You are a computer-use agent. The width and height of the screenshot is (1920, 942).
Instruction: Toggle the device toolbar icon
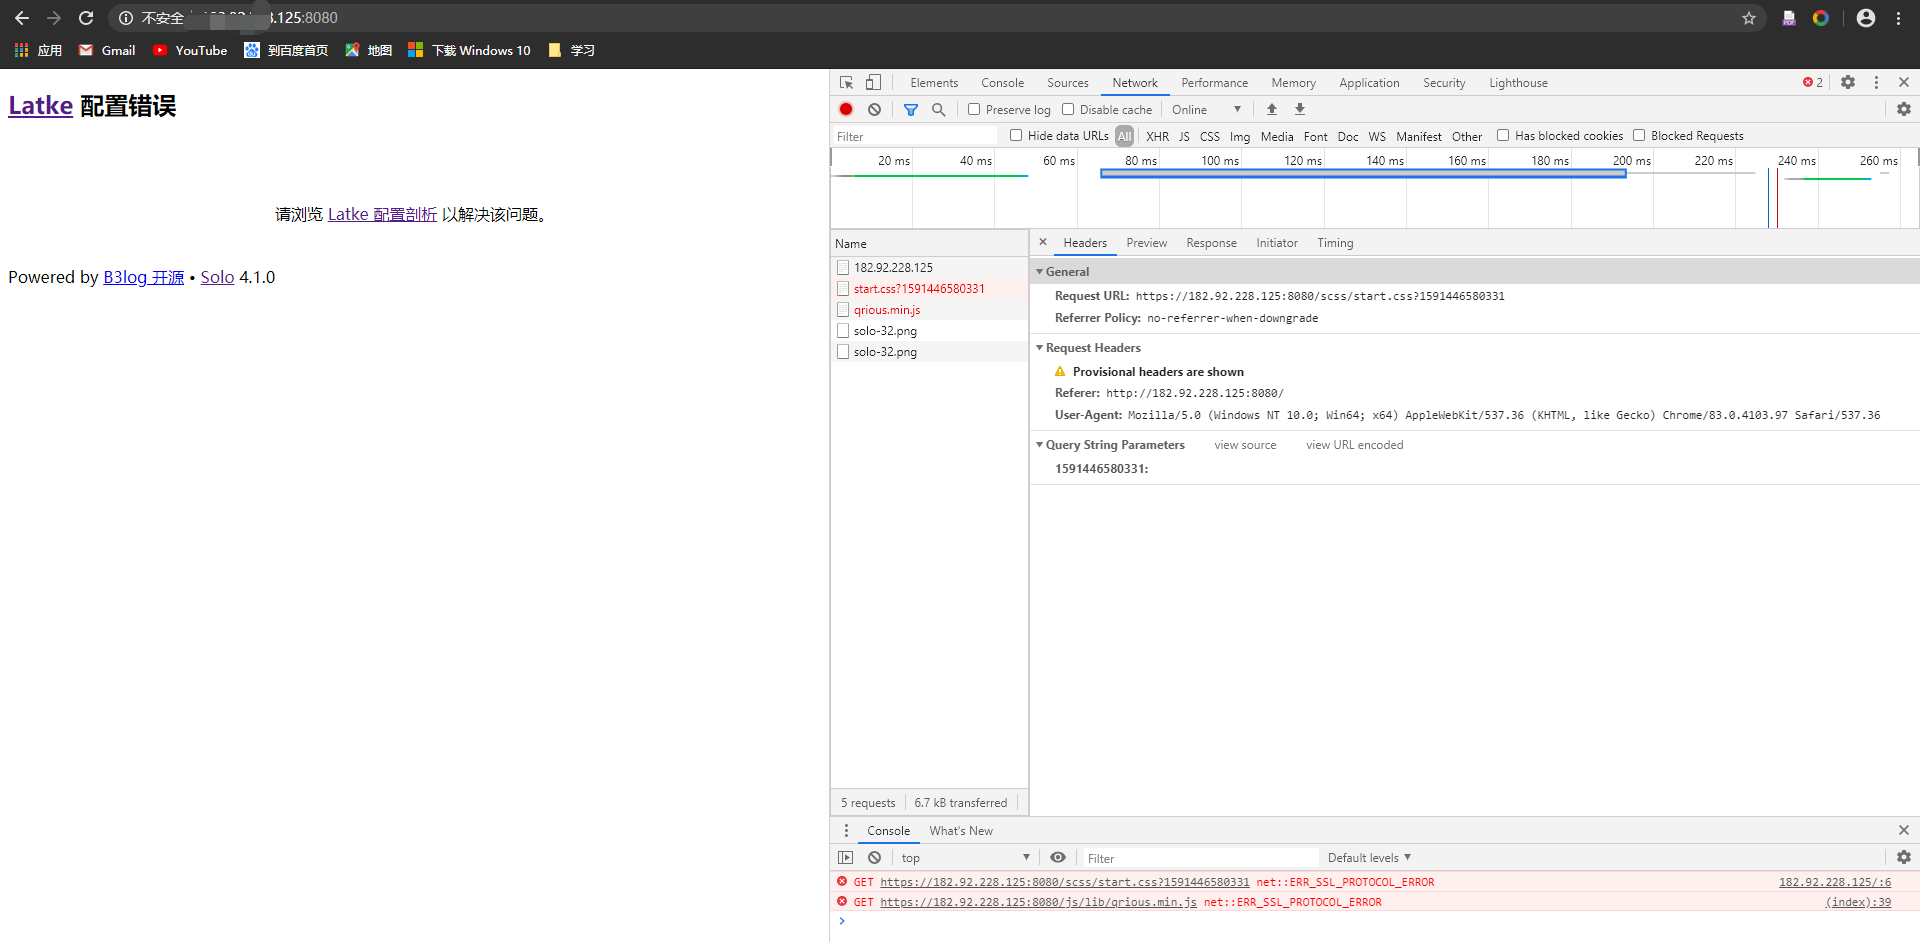pos(873,82)
